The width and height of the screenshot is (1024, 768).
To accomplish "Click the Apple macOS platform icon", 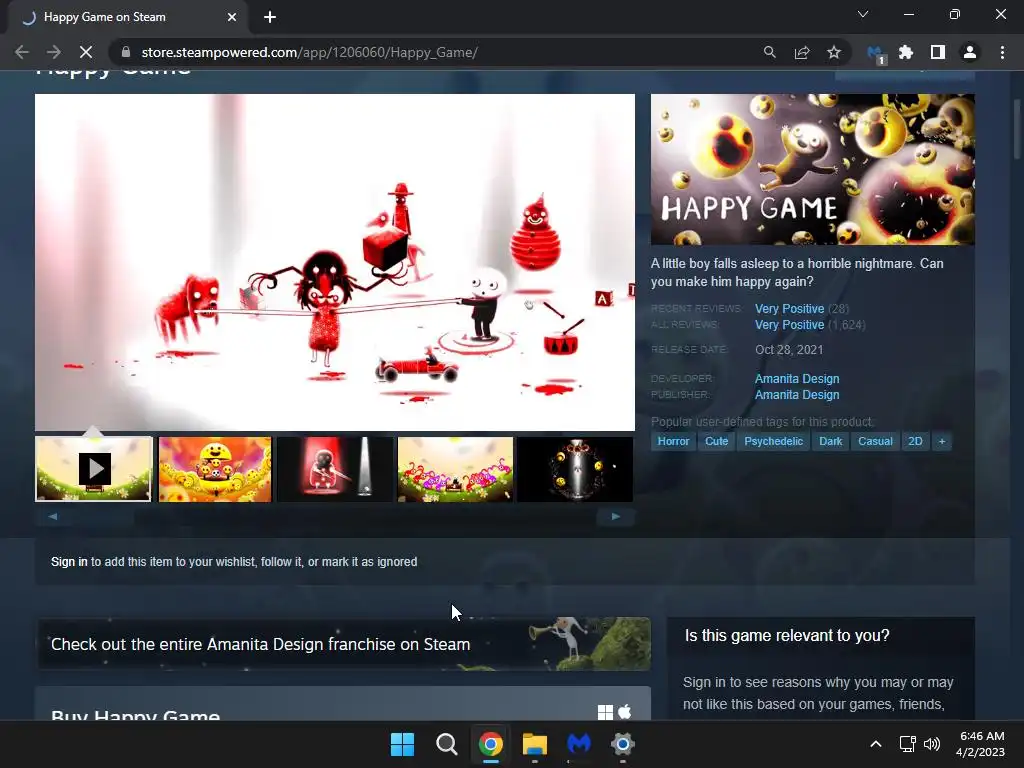I will pos(624,711).
